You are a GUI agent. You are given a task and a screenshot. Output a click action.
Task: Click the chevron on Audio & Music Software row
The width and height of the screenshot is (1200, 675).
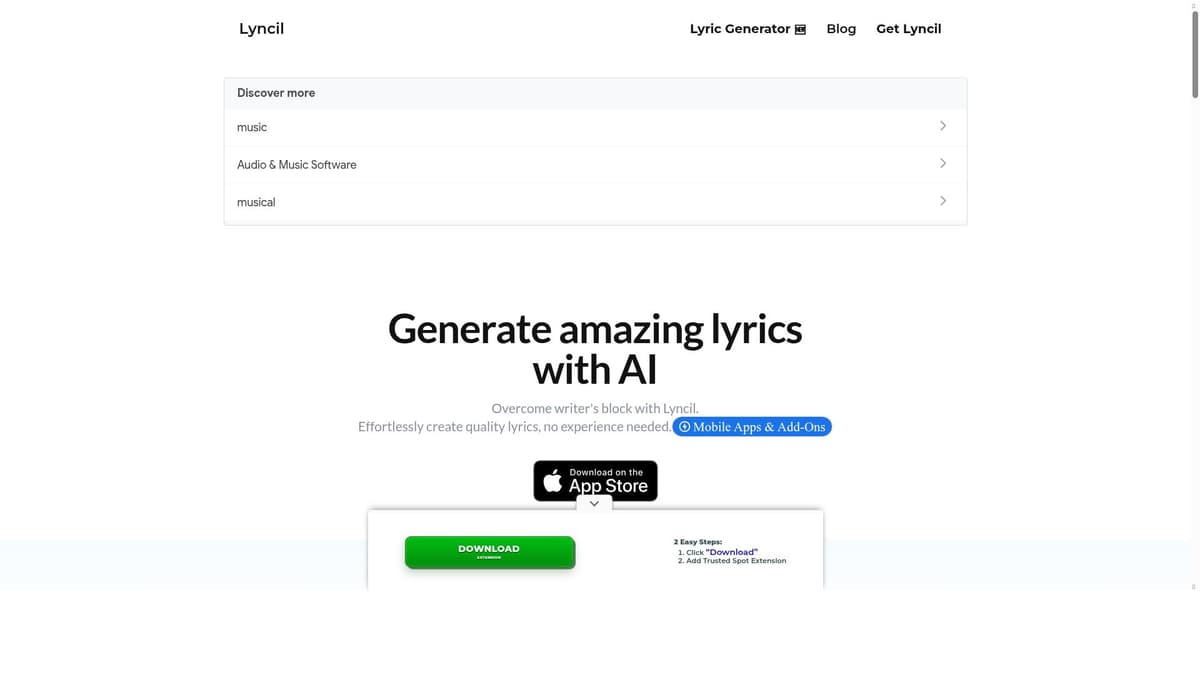[942, 163]
